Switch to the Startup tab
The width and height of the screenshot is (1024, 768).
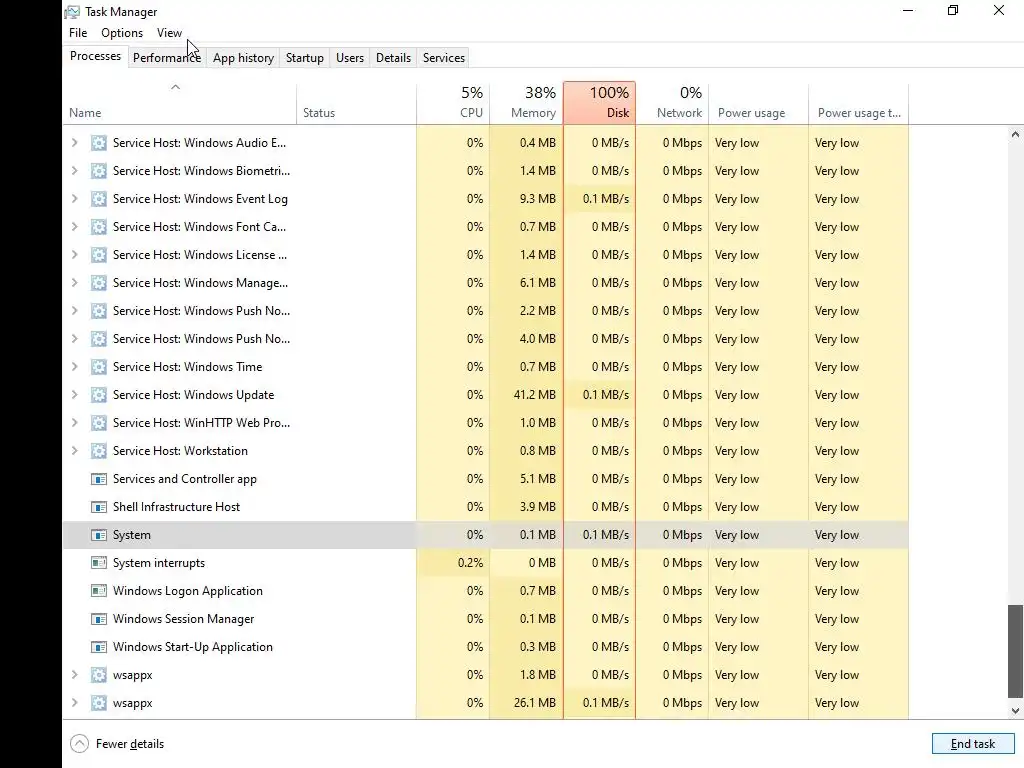pos(304,57)
